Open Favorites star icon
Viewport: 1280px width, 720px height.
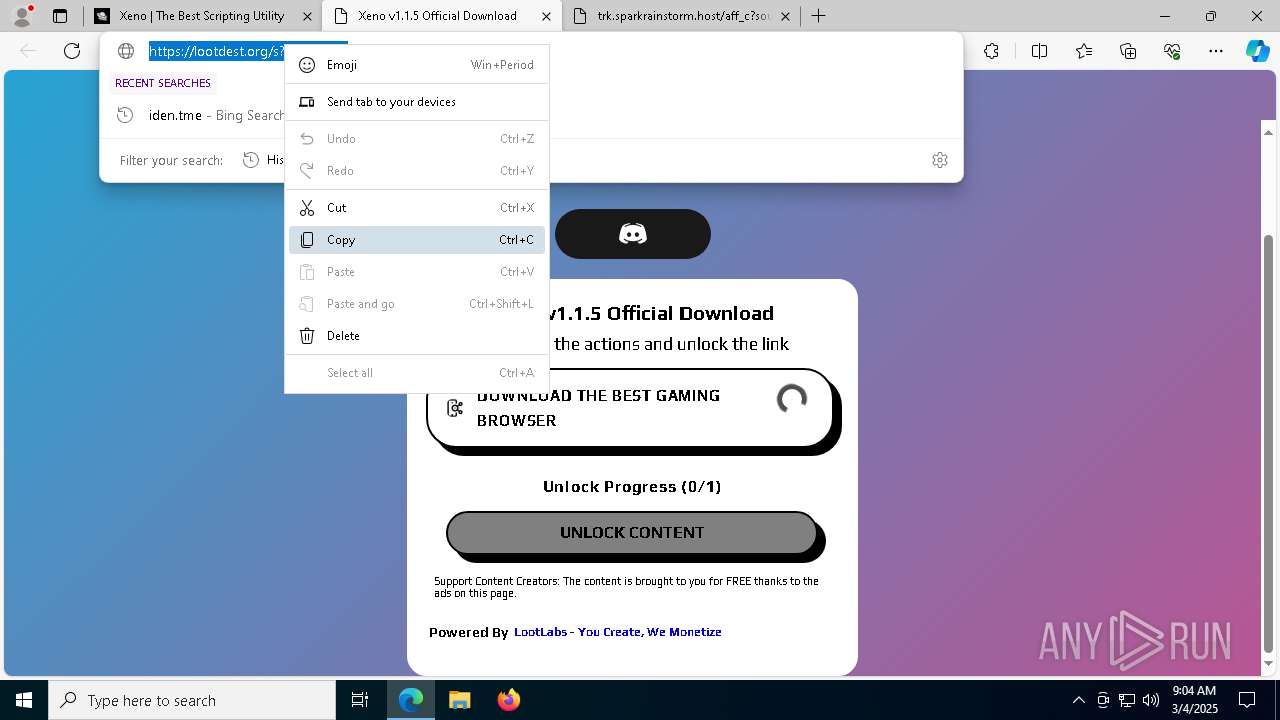(1084, 51)
